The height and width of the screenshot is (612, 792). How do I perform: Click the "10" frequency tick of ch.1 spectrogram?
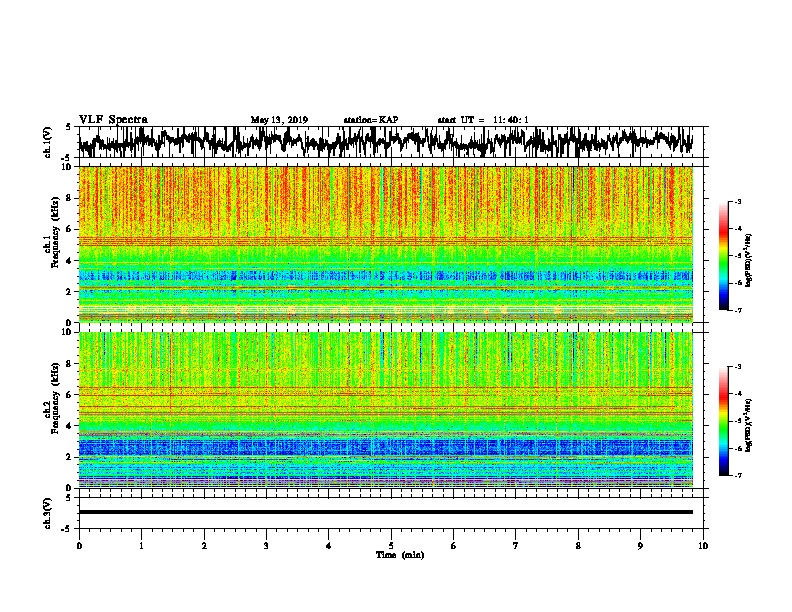(x=68, y=167)
